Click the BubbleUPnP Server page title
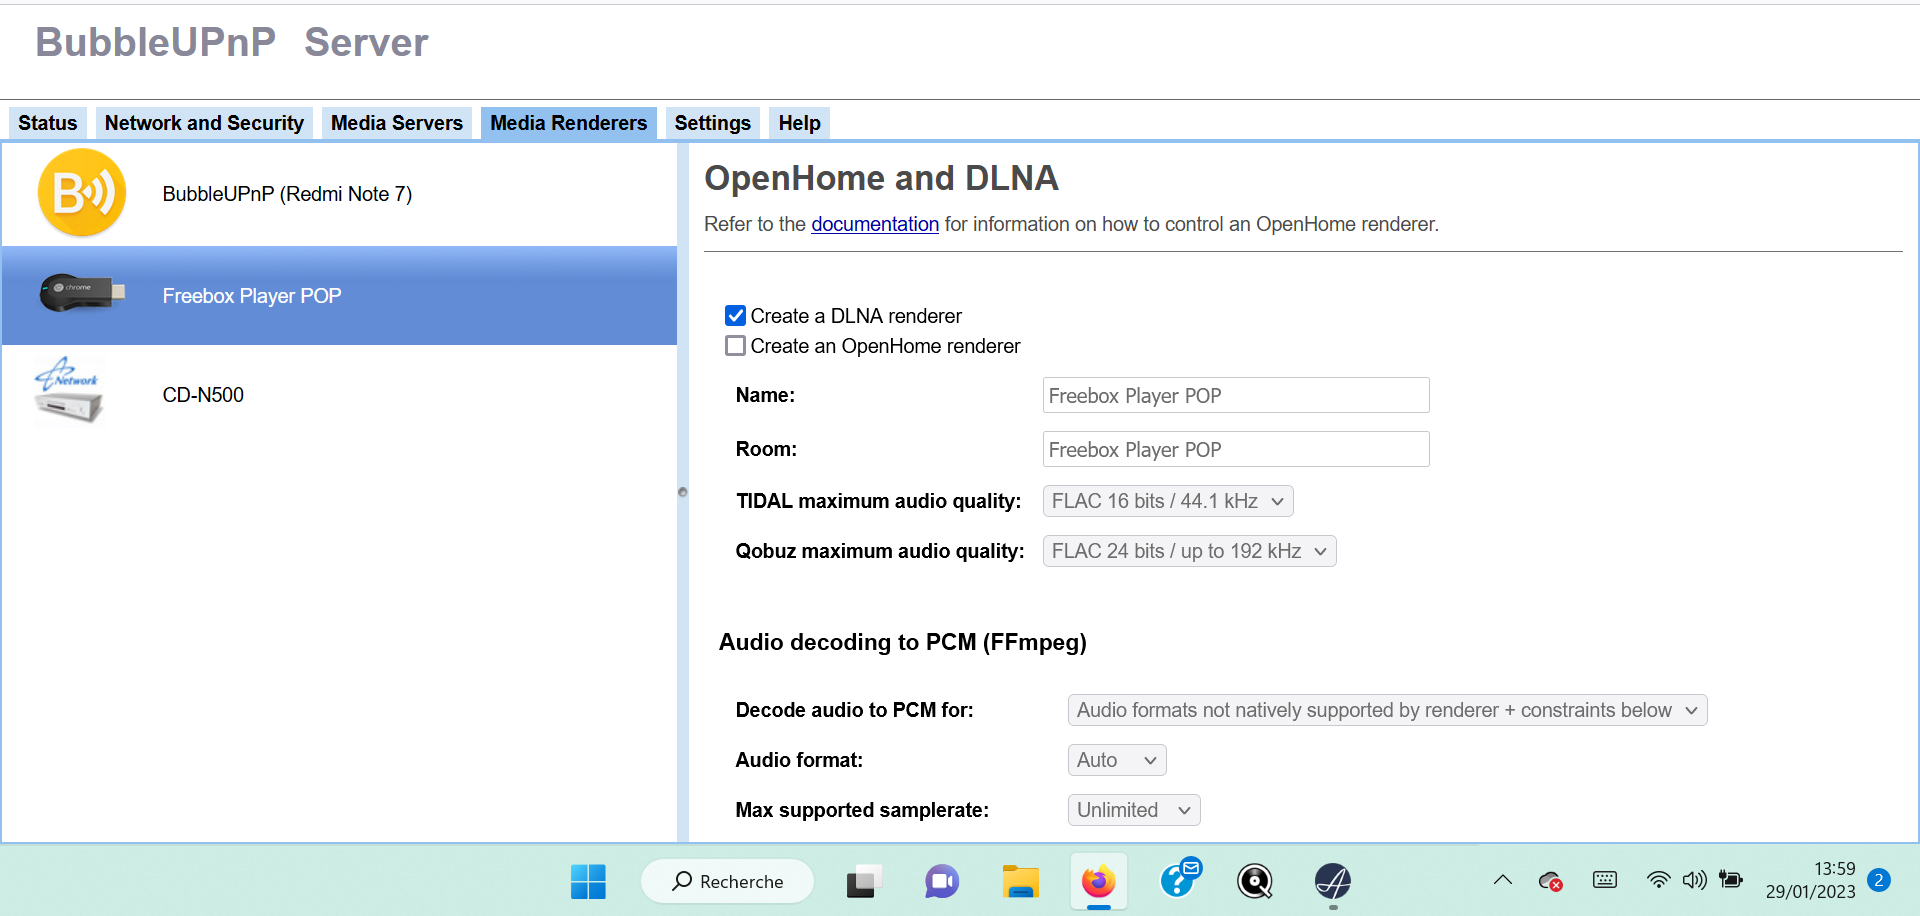Screen dimensions: 1920x916 coord(232,42)
